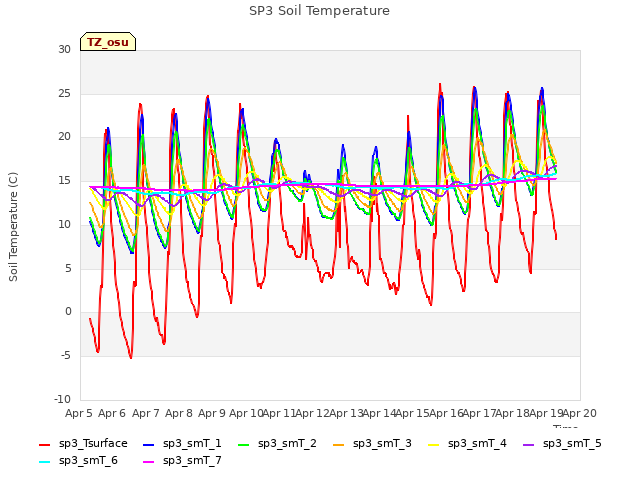
Task: Click the purple sp3_smT_5 legend swatch
Action: (x=529, y=444)
